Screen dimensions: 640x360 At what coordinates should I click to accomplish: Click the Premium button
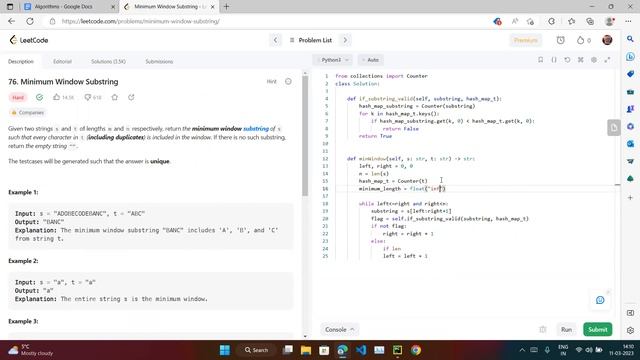[526, 40]
